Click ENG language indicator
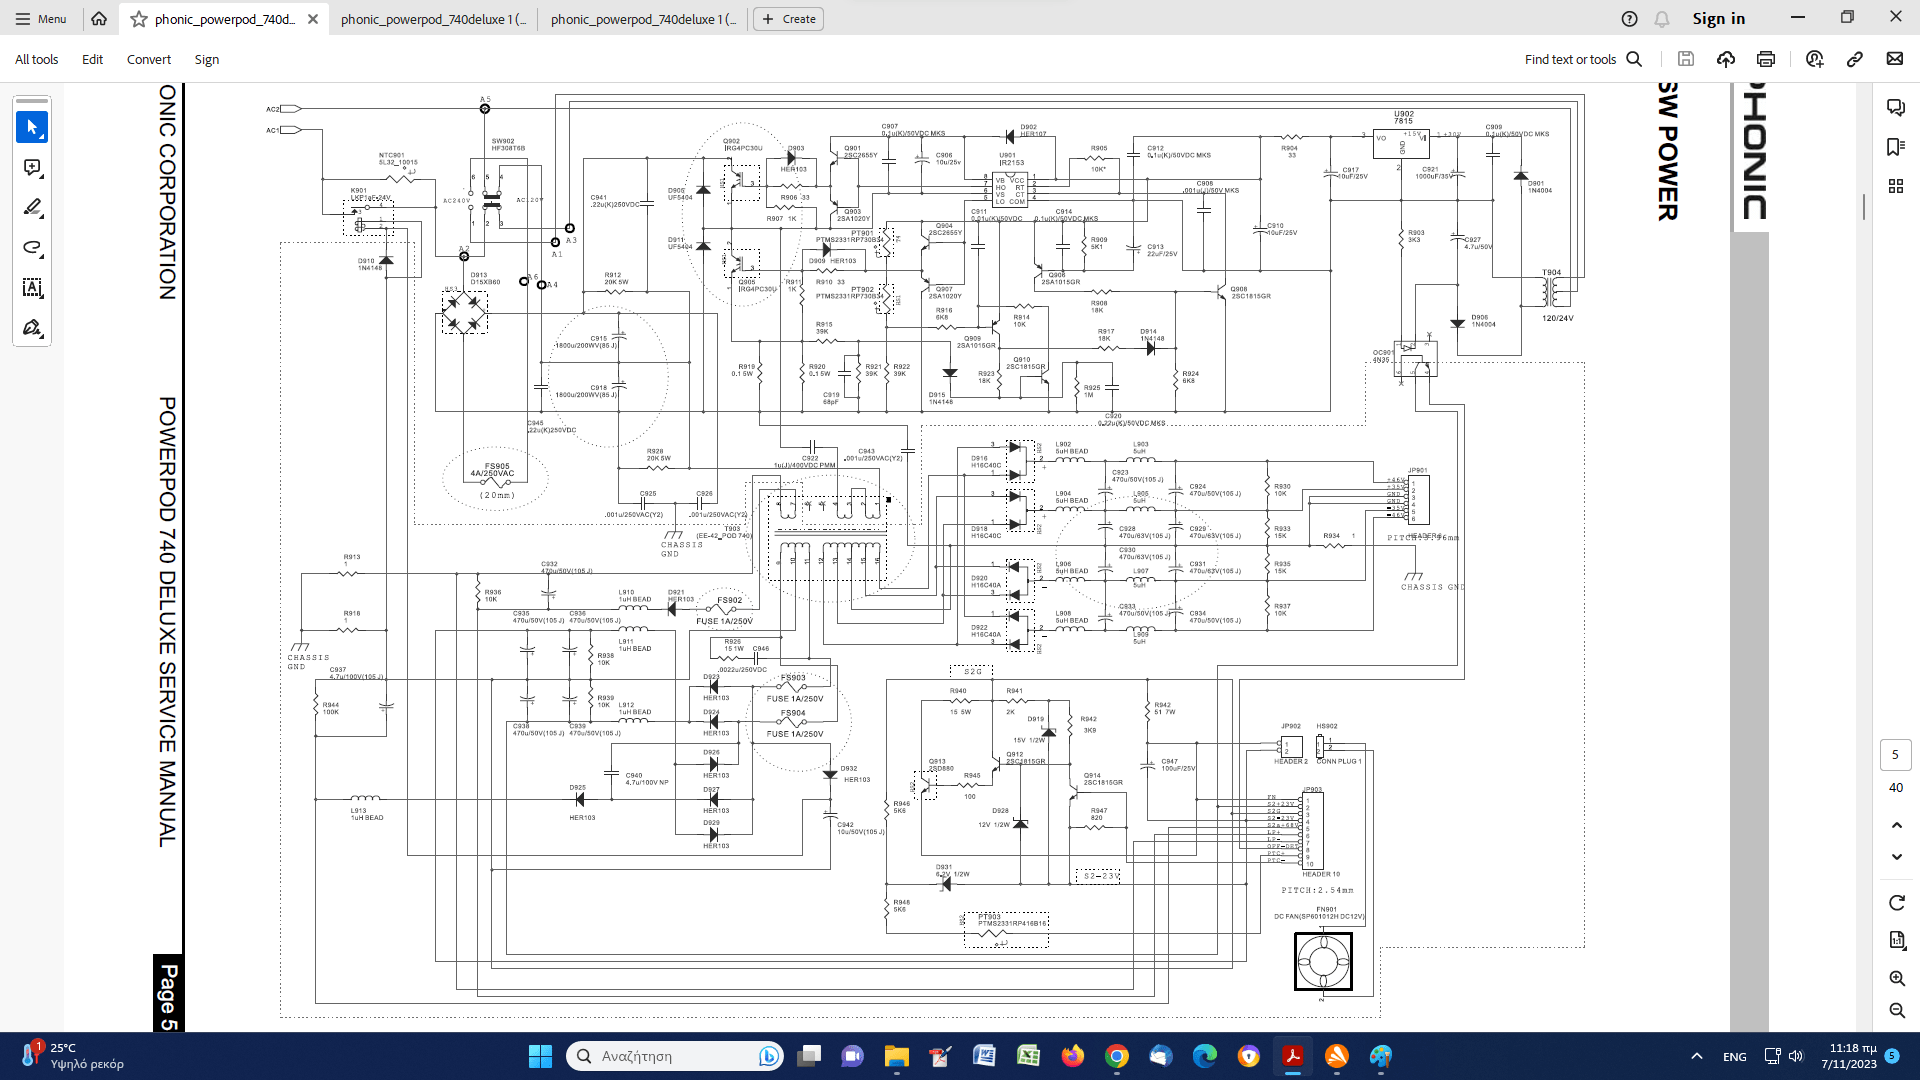Screen dimensions: 1920x1080 pos(1735,1056)
